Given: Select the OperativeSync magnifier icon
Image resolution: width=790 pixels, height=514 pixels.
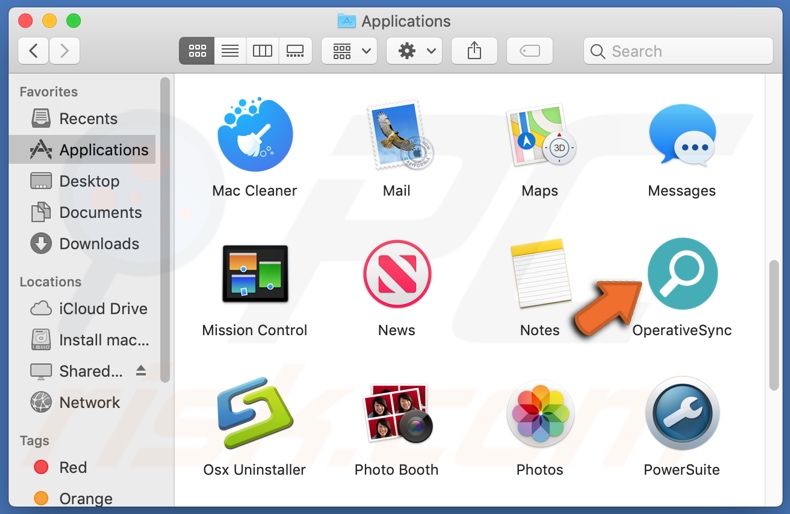Looking at the screenshot, I should click(683, 274).
